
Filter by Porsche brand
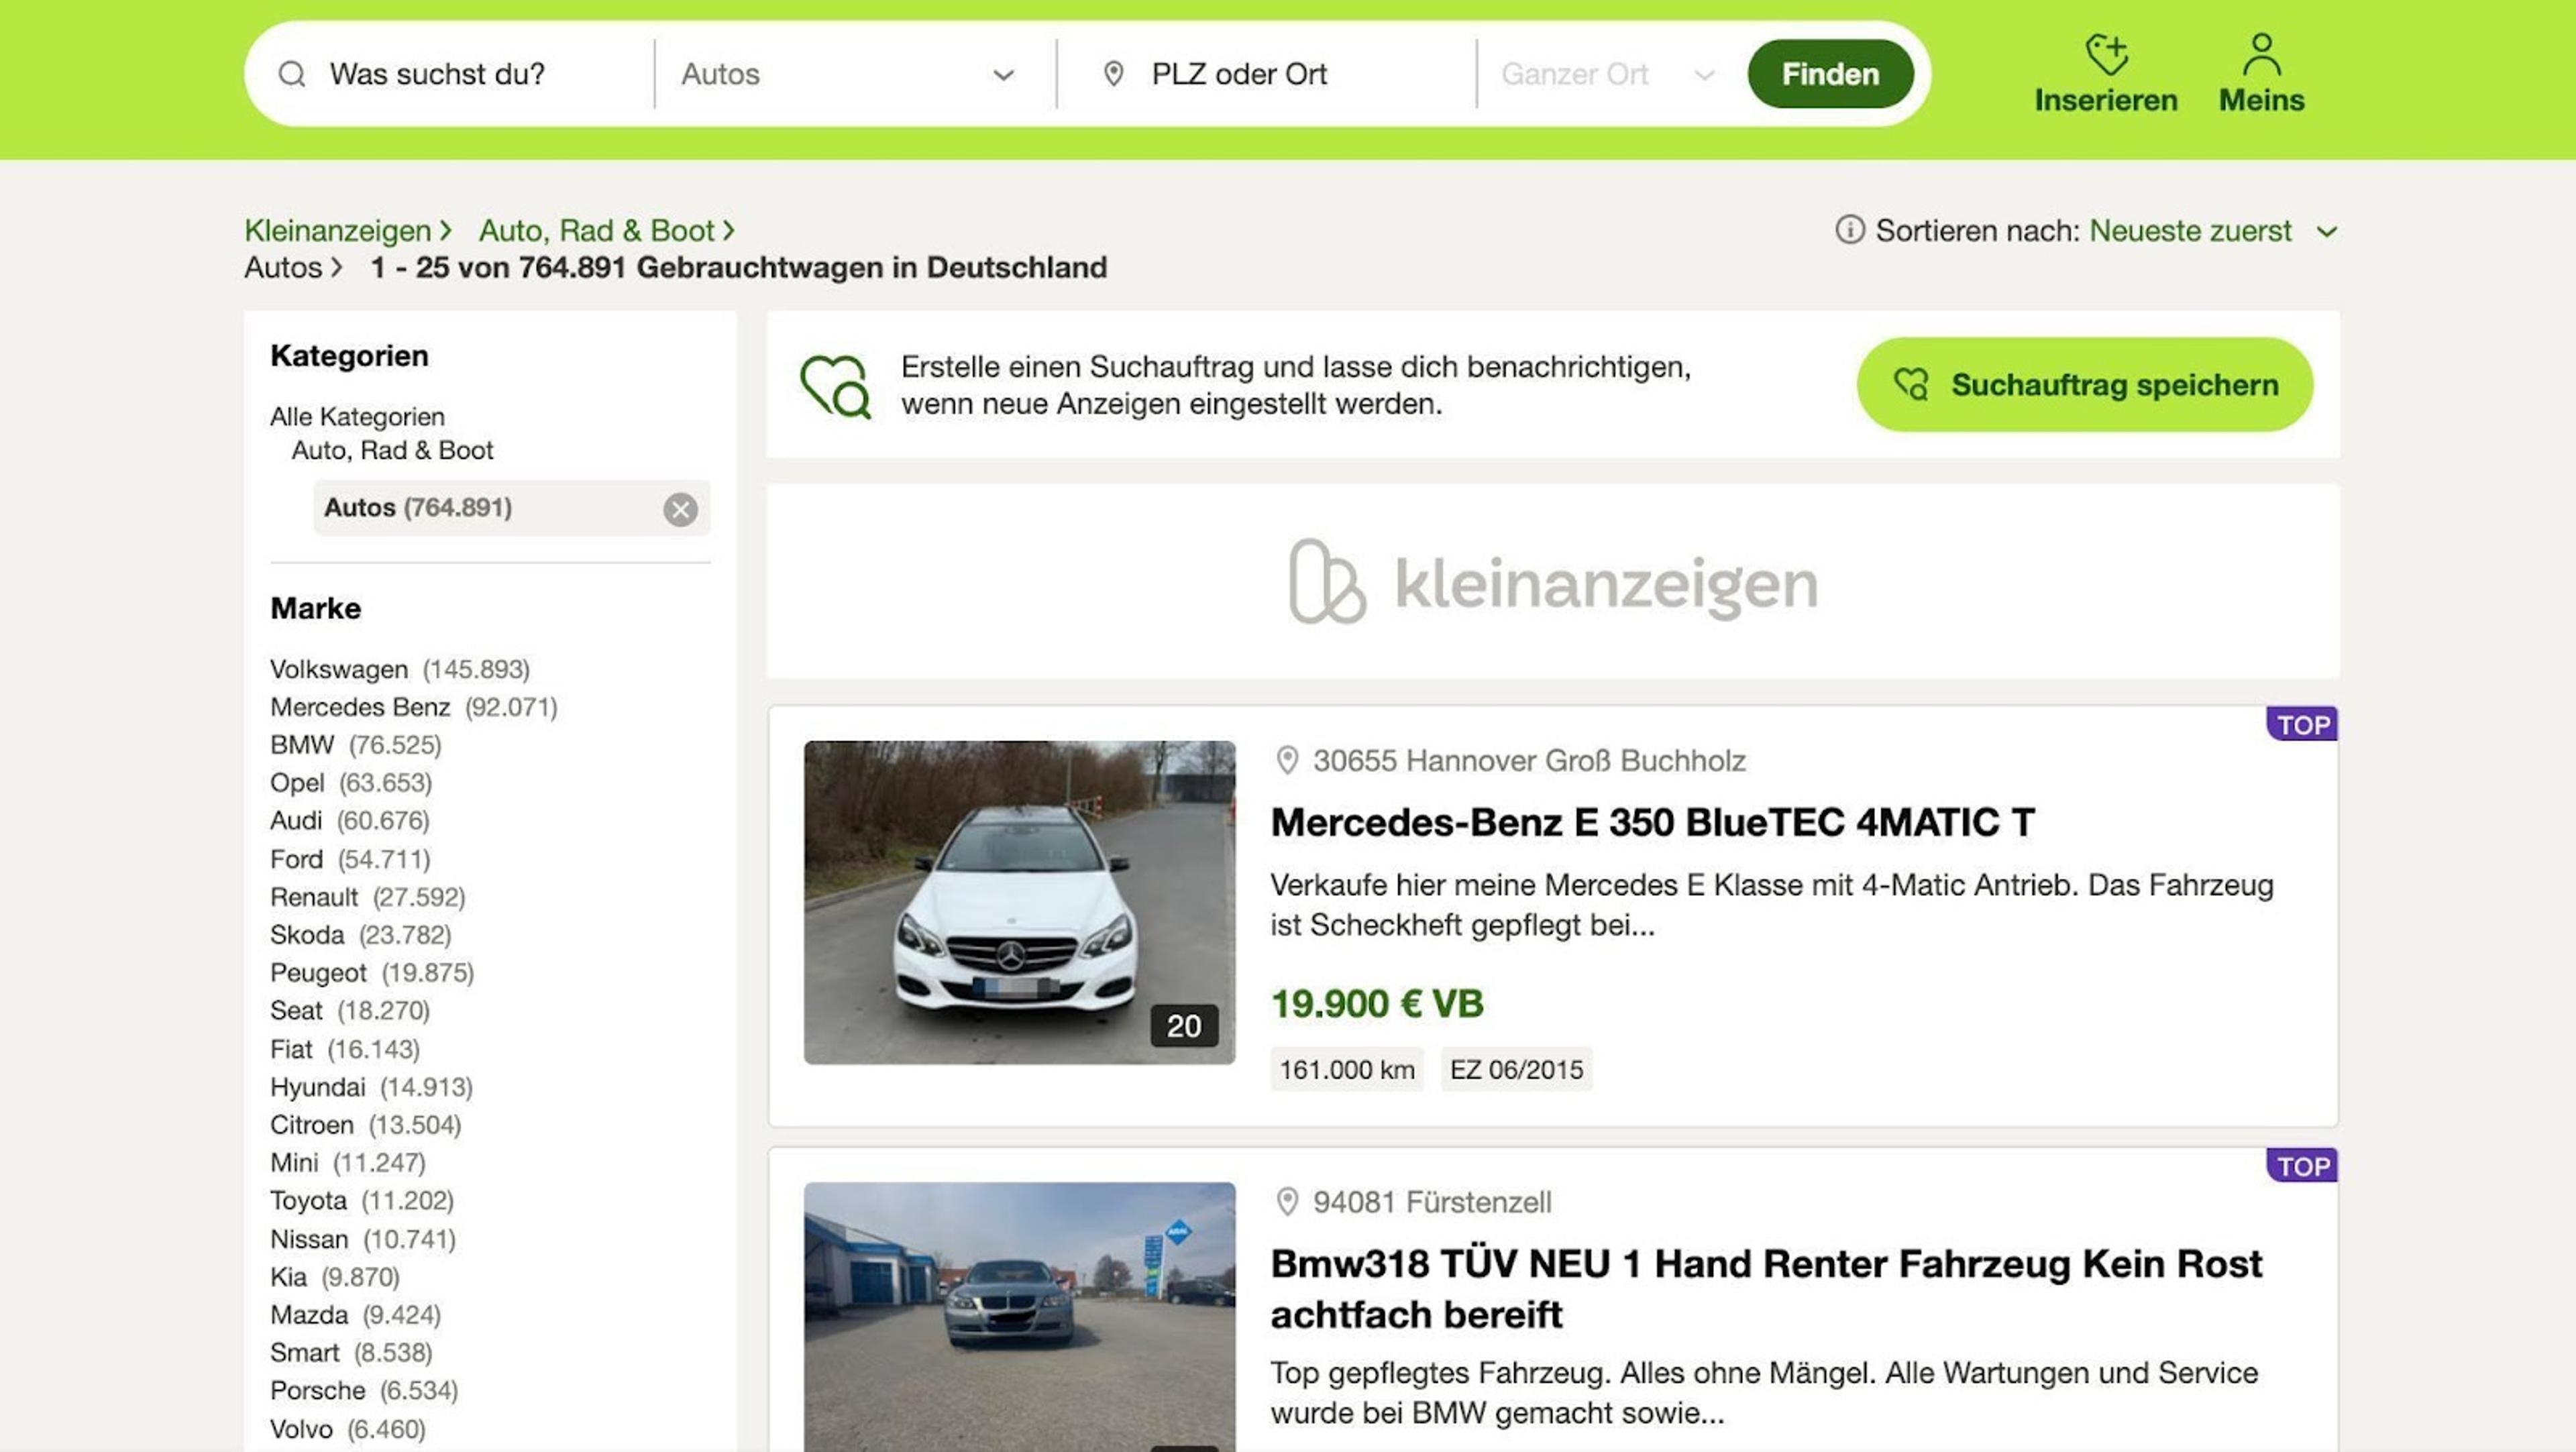tap(318, 1391)
